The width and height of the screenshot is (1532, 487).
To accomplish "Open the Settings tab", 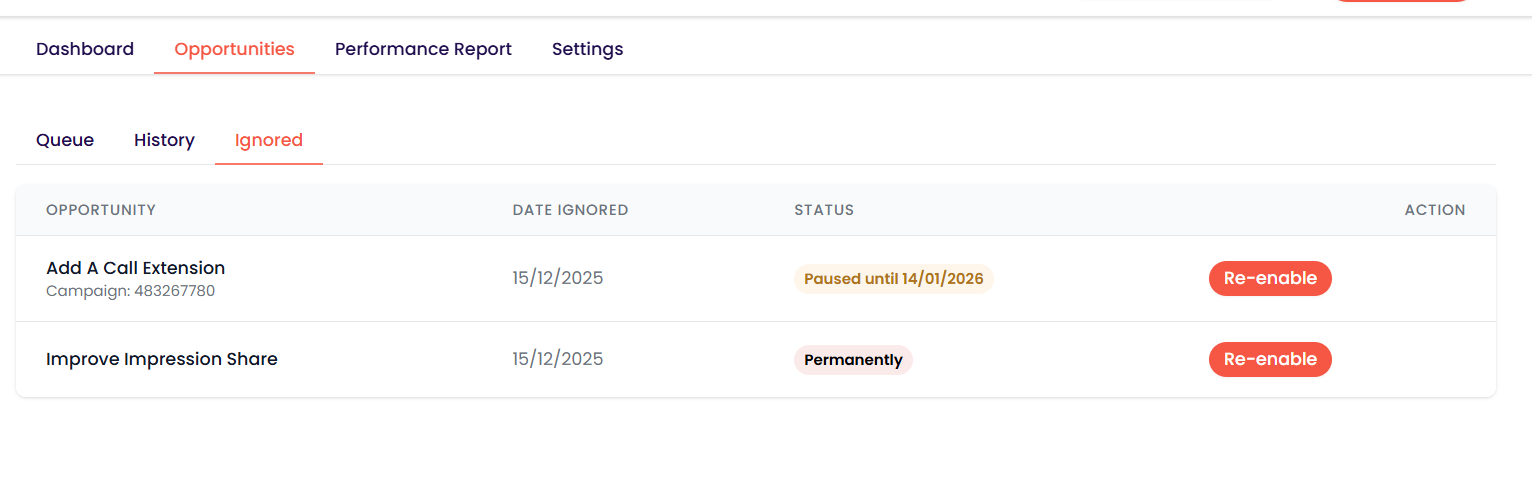I will coord(587,49).
